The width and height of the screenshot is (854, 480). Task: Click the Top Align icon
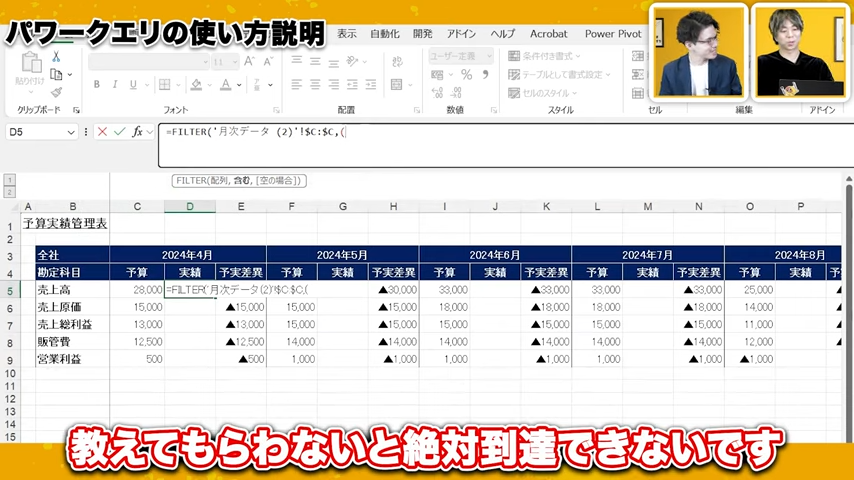pyautogui.click(x=296, y=61)
